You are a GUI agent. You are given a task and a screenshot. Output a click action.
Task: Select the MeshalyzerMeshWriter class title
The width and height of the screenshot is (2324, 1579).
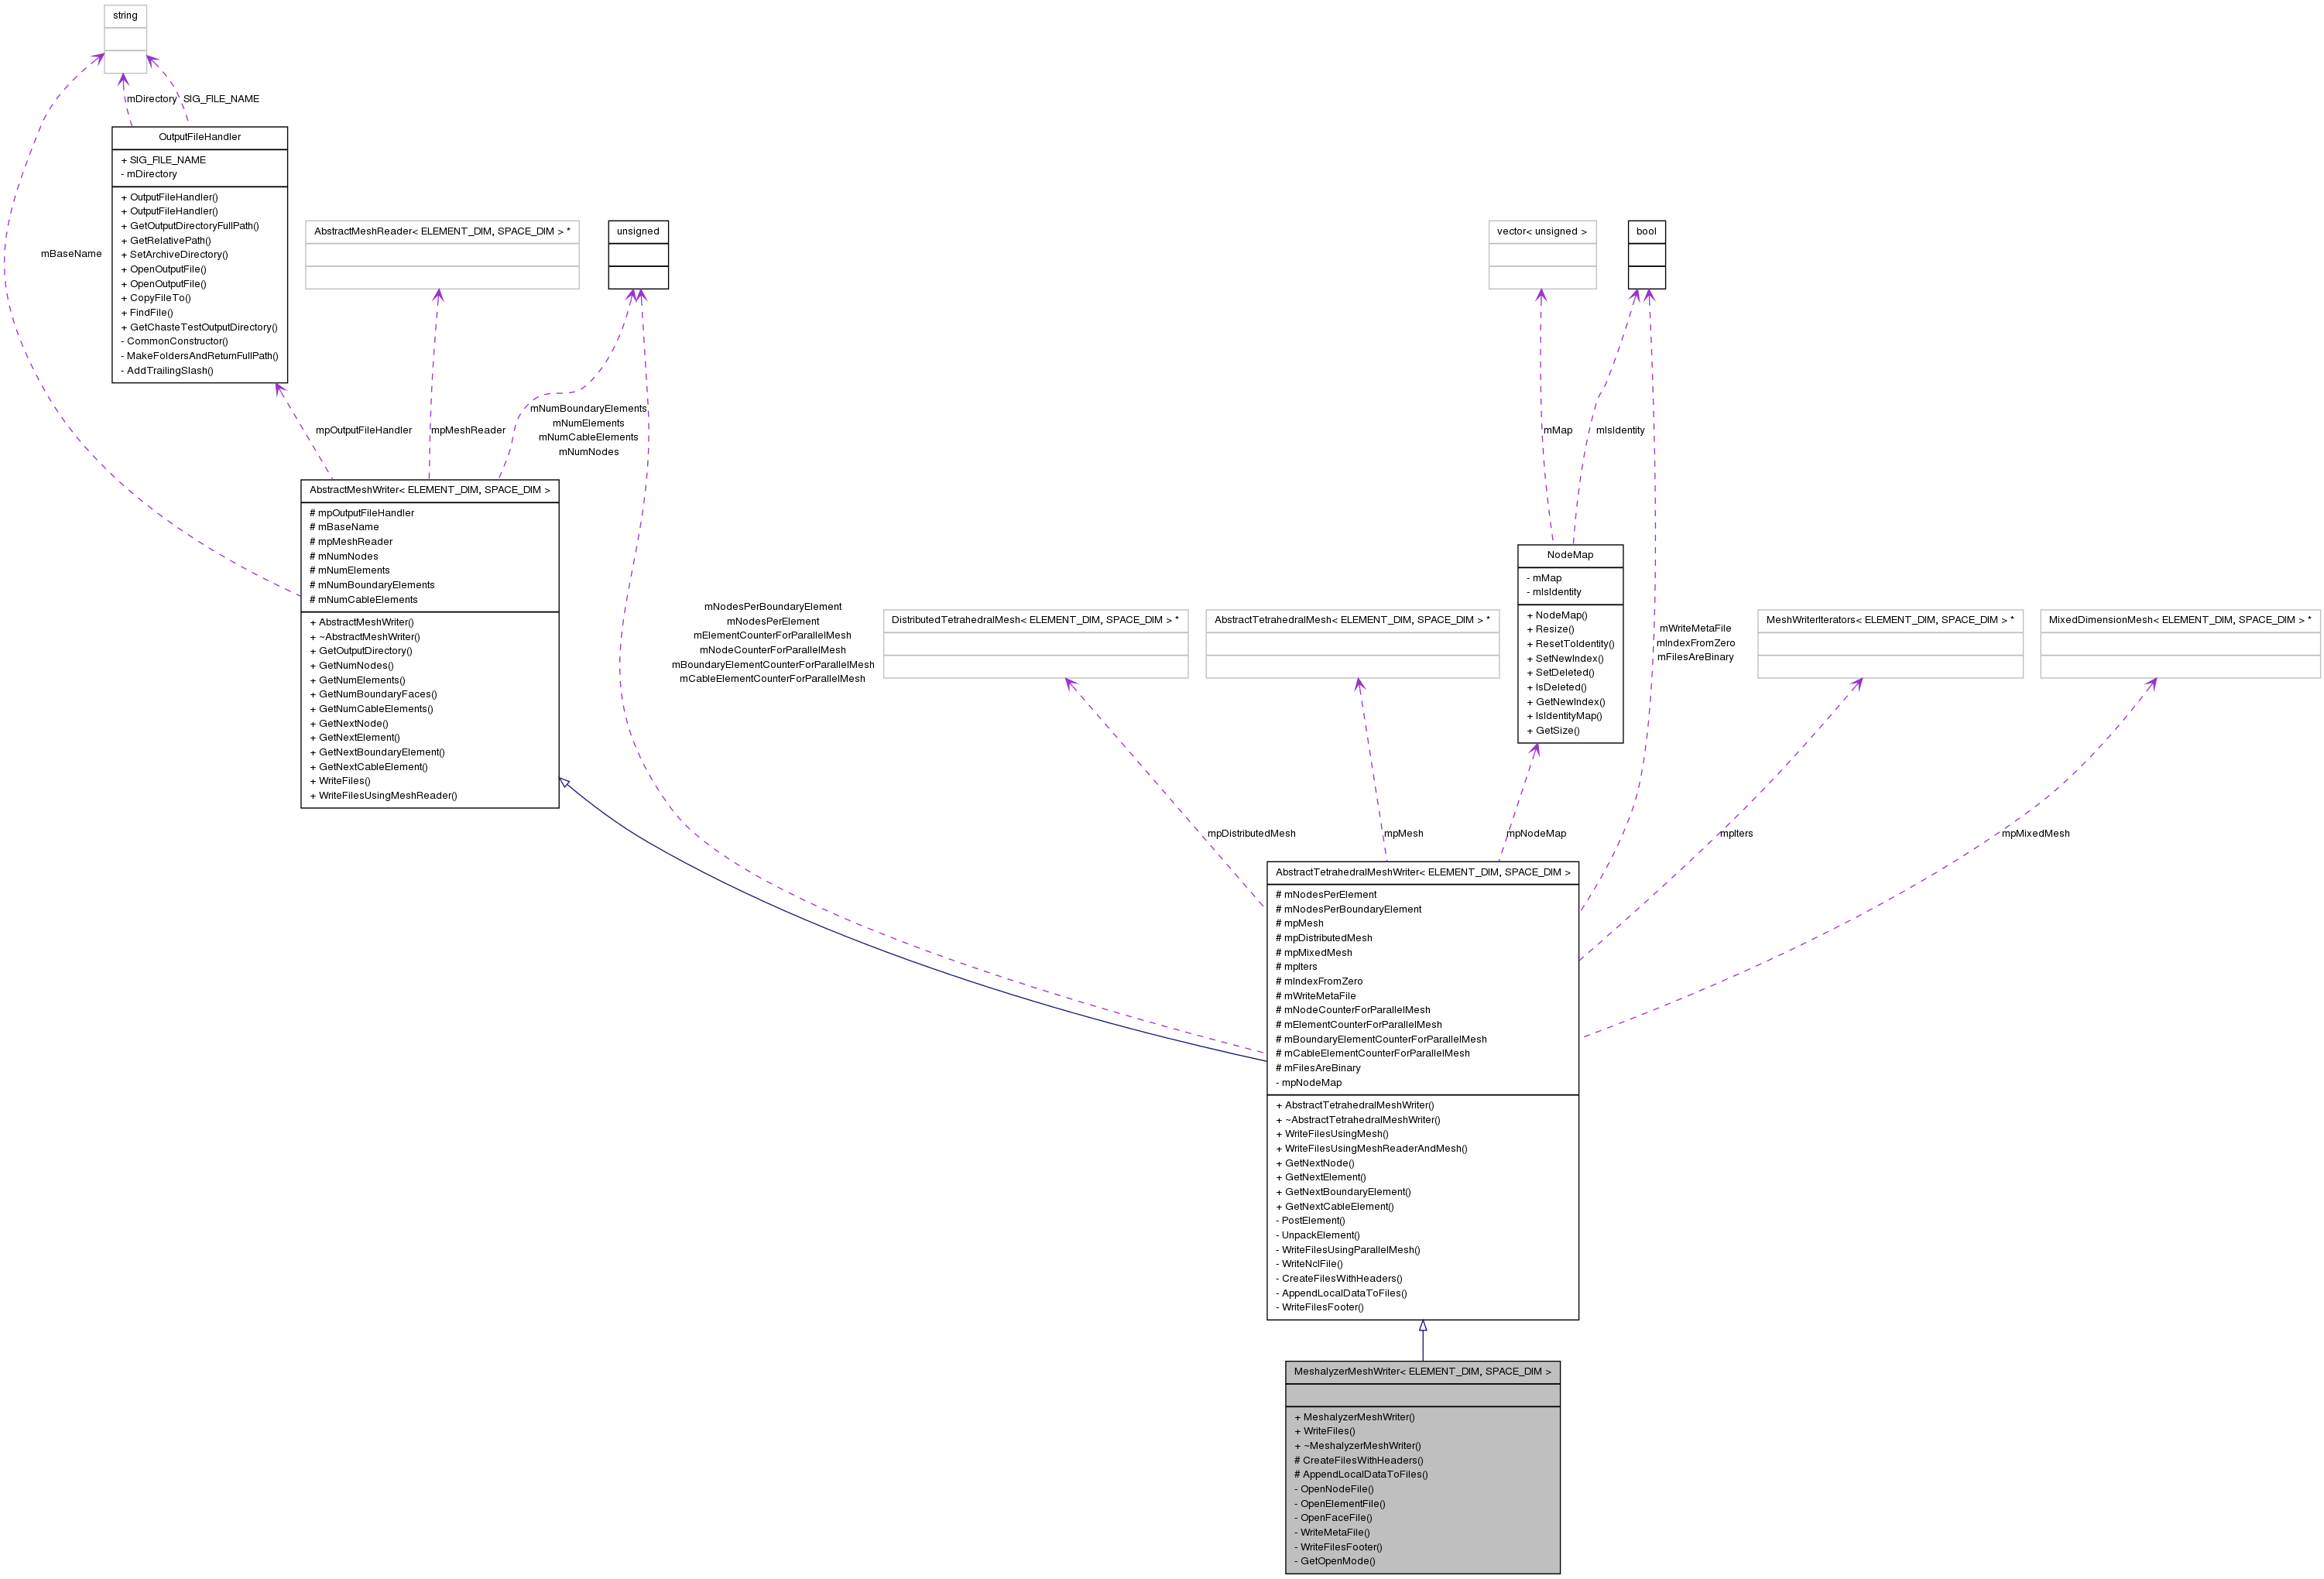(x=1423, y=1372)
